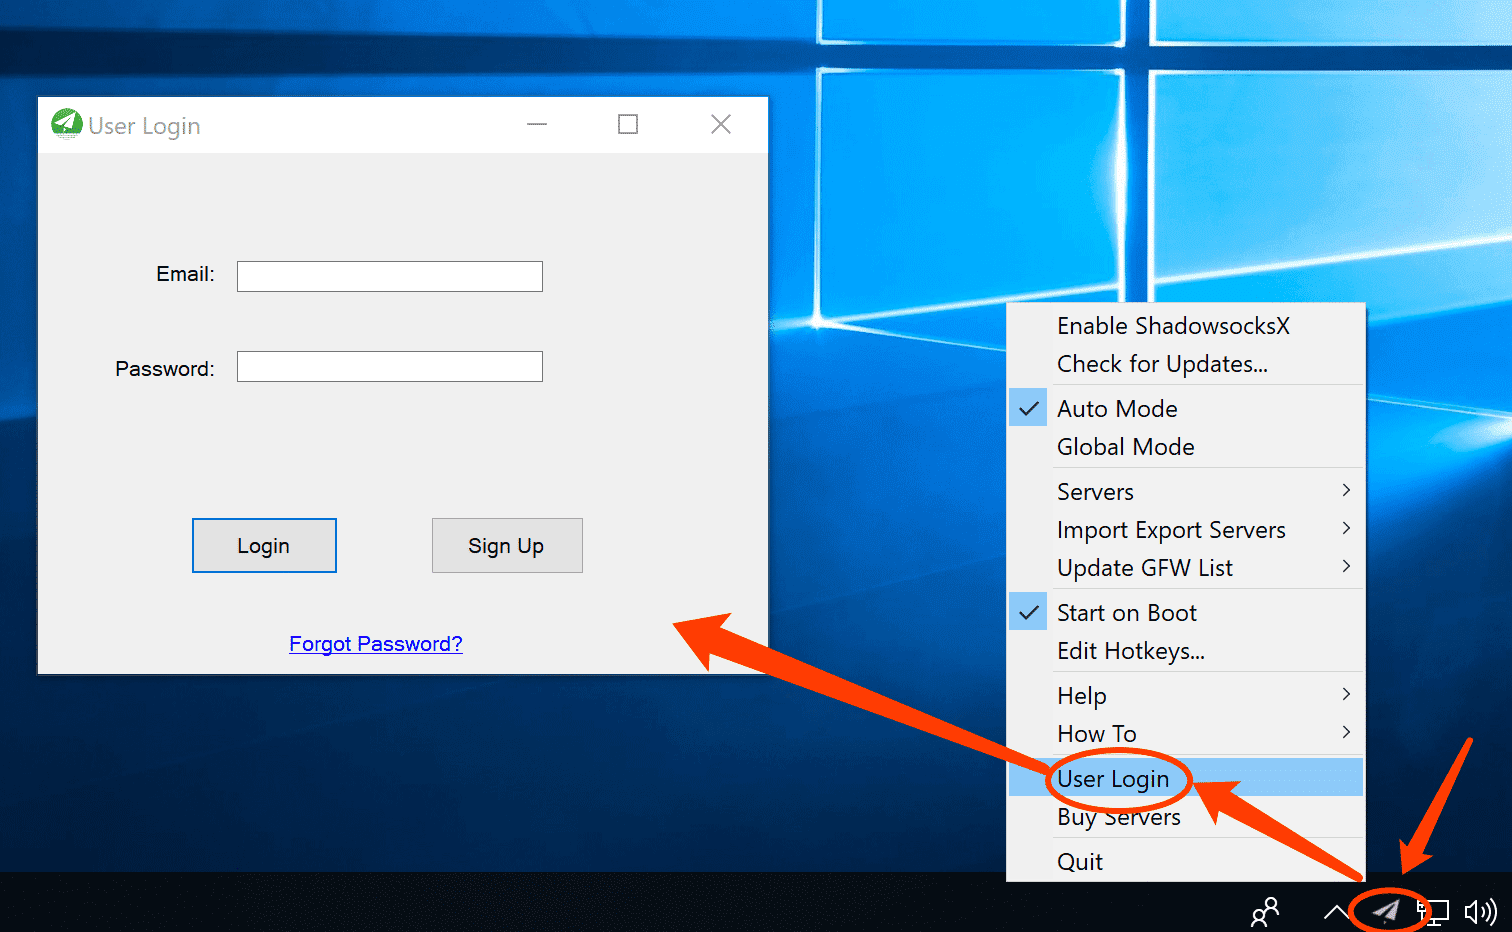The image size is (1512, 932).
Task: Open the network status tray icon
Action: click(x=1435, y=911)
